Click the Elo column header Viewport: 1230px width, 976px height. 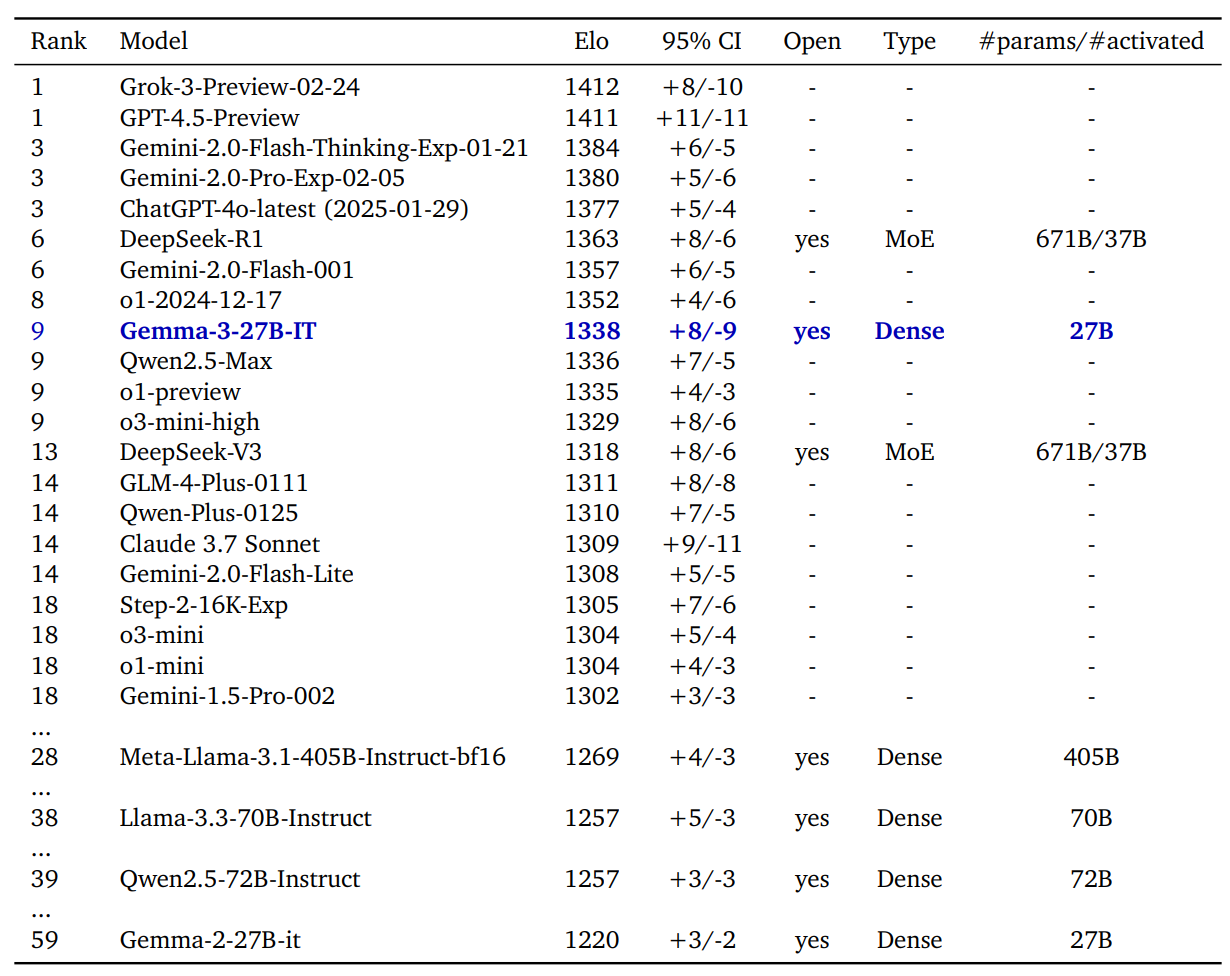tap(592, 42)
